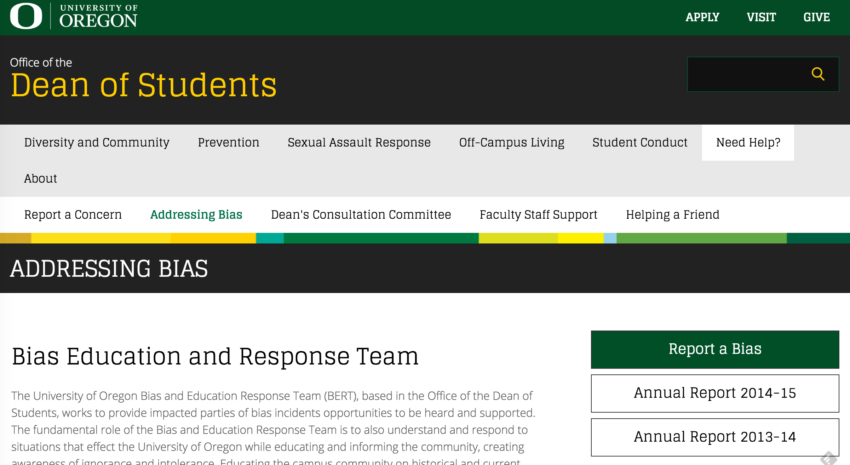Open the Prevention menu item

(x=228, y=143)
